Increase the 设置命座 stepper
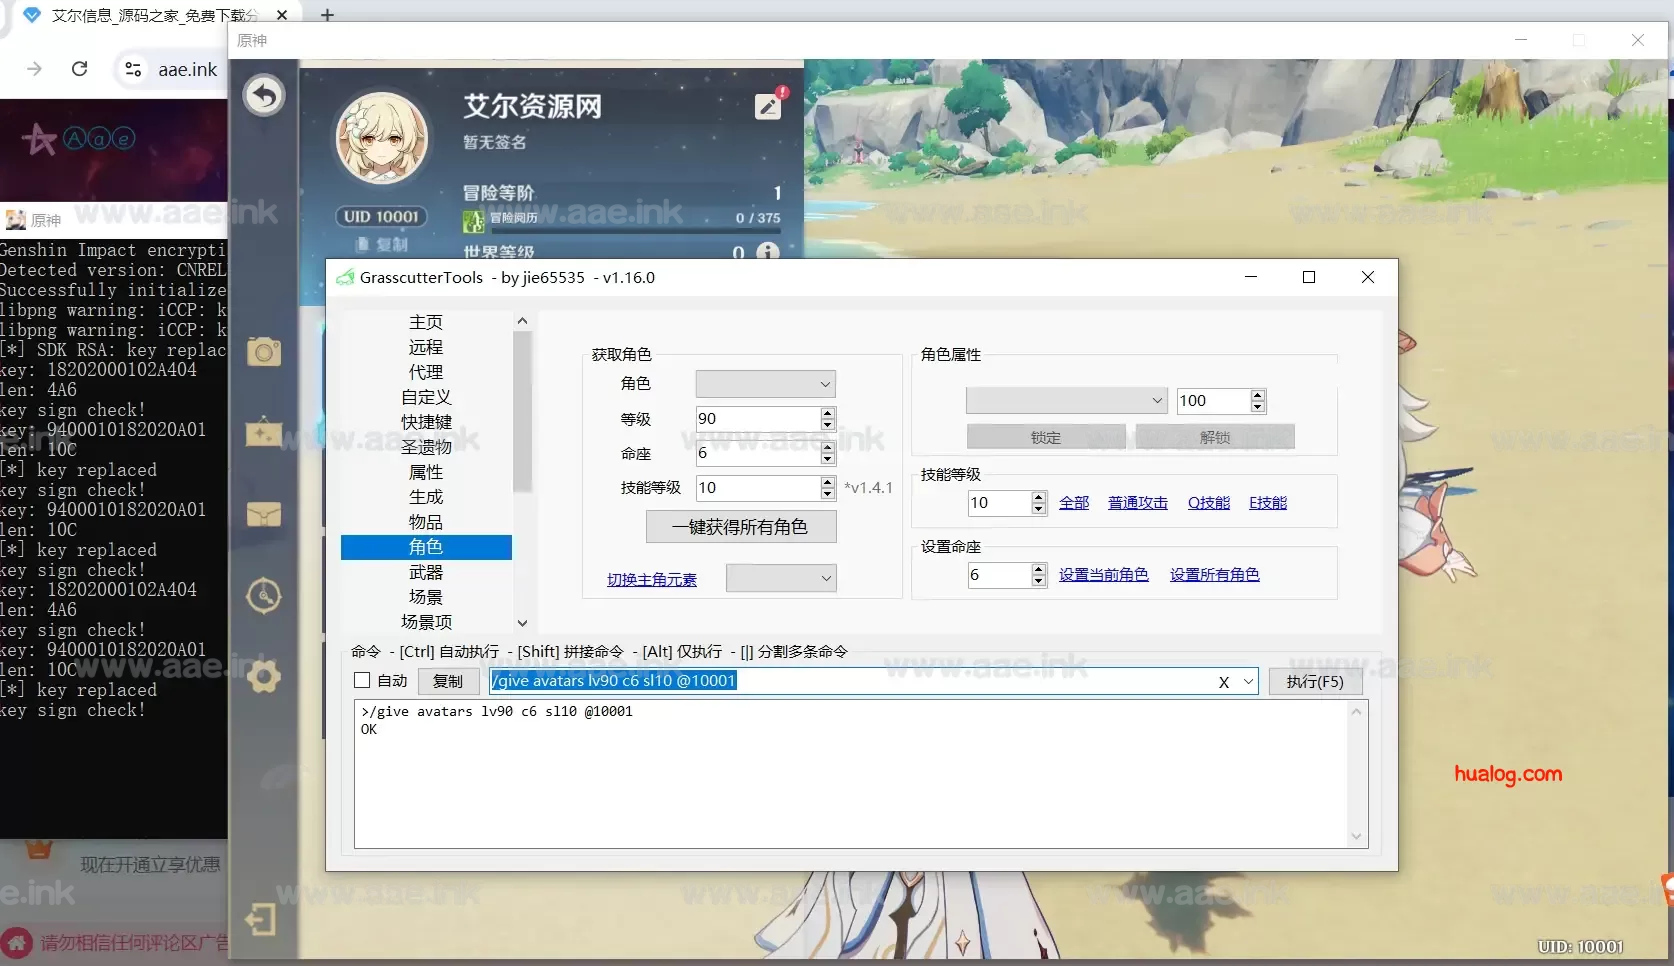This screenshot has width=1674, height=966. click(x=1038, y=569)
